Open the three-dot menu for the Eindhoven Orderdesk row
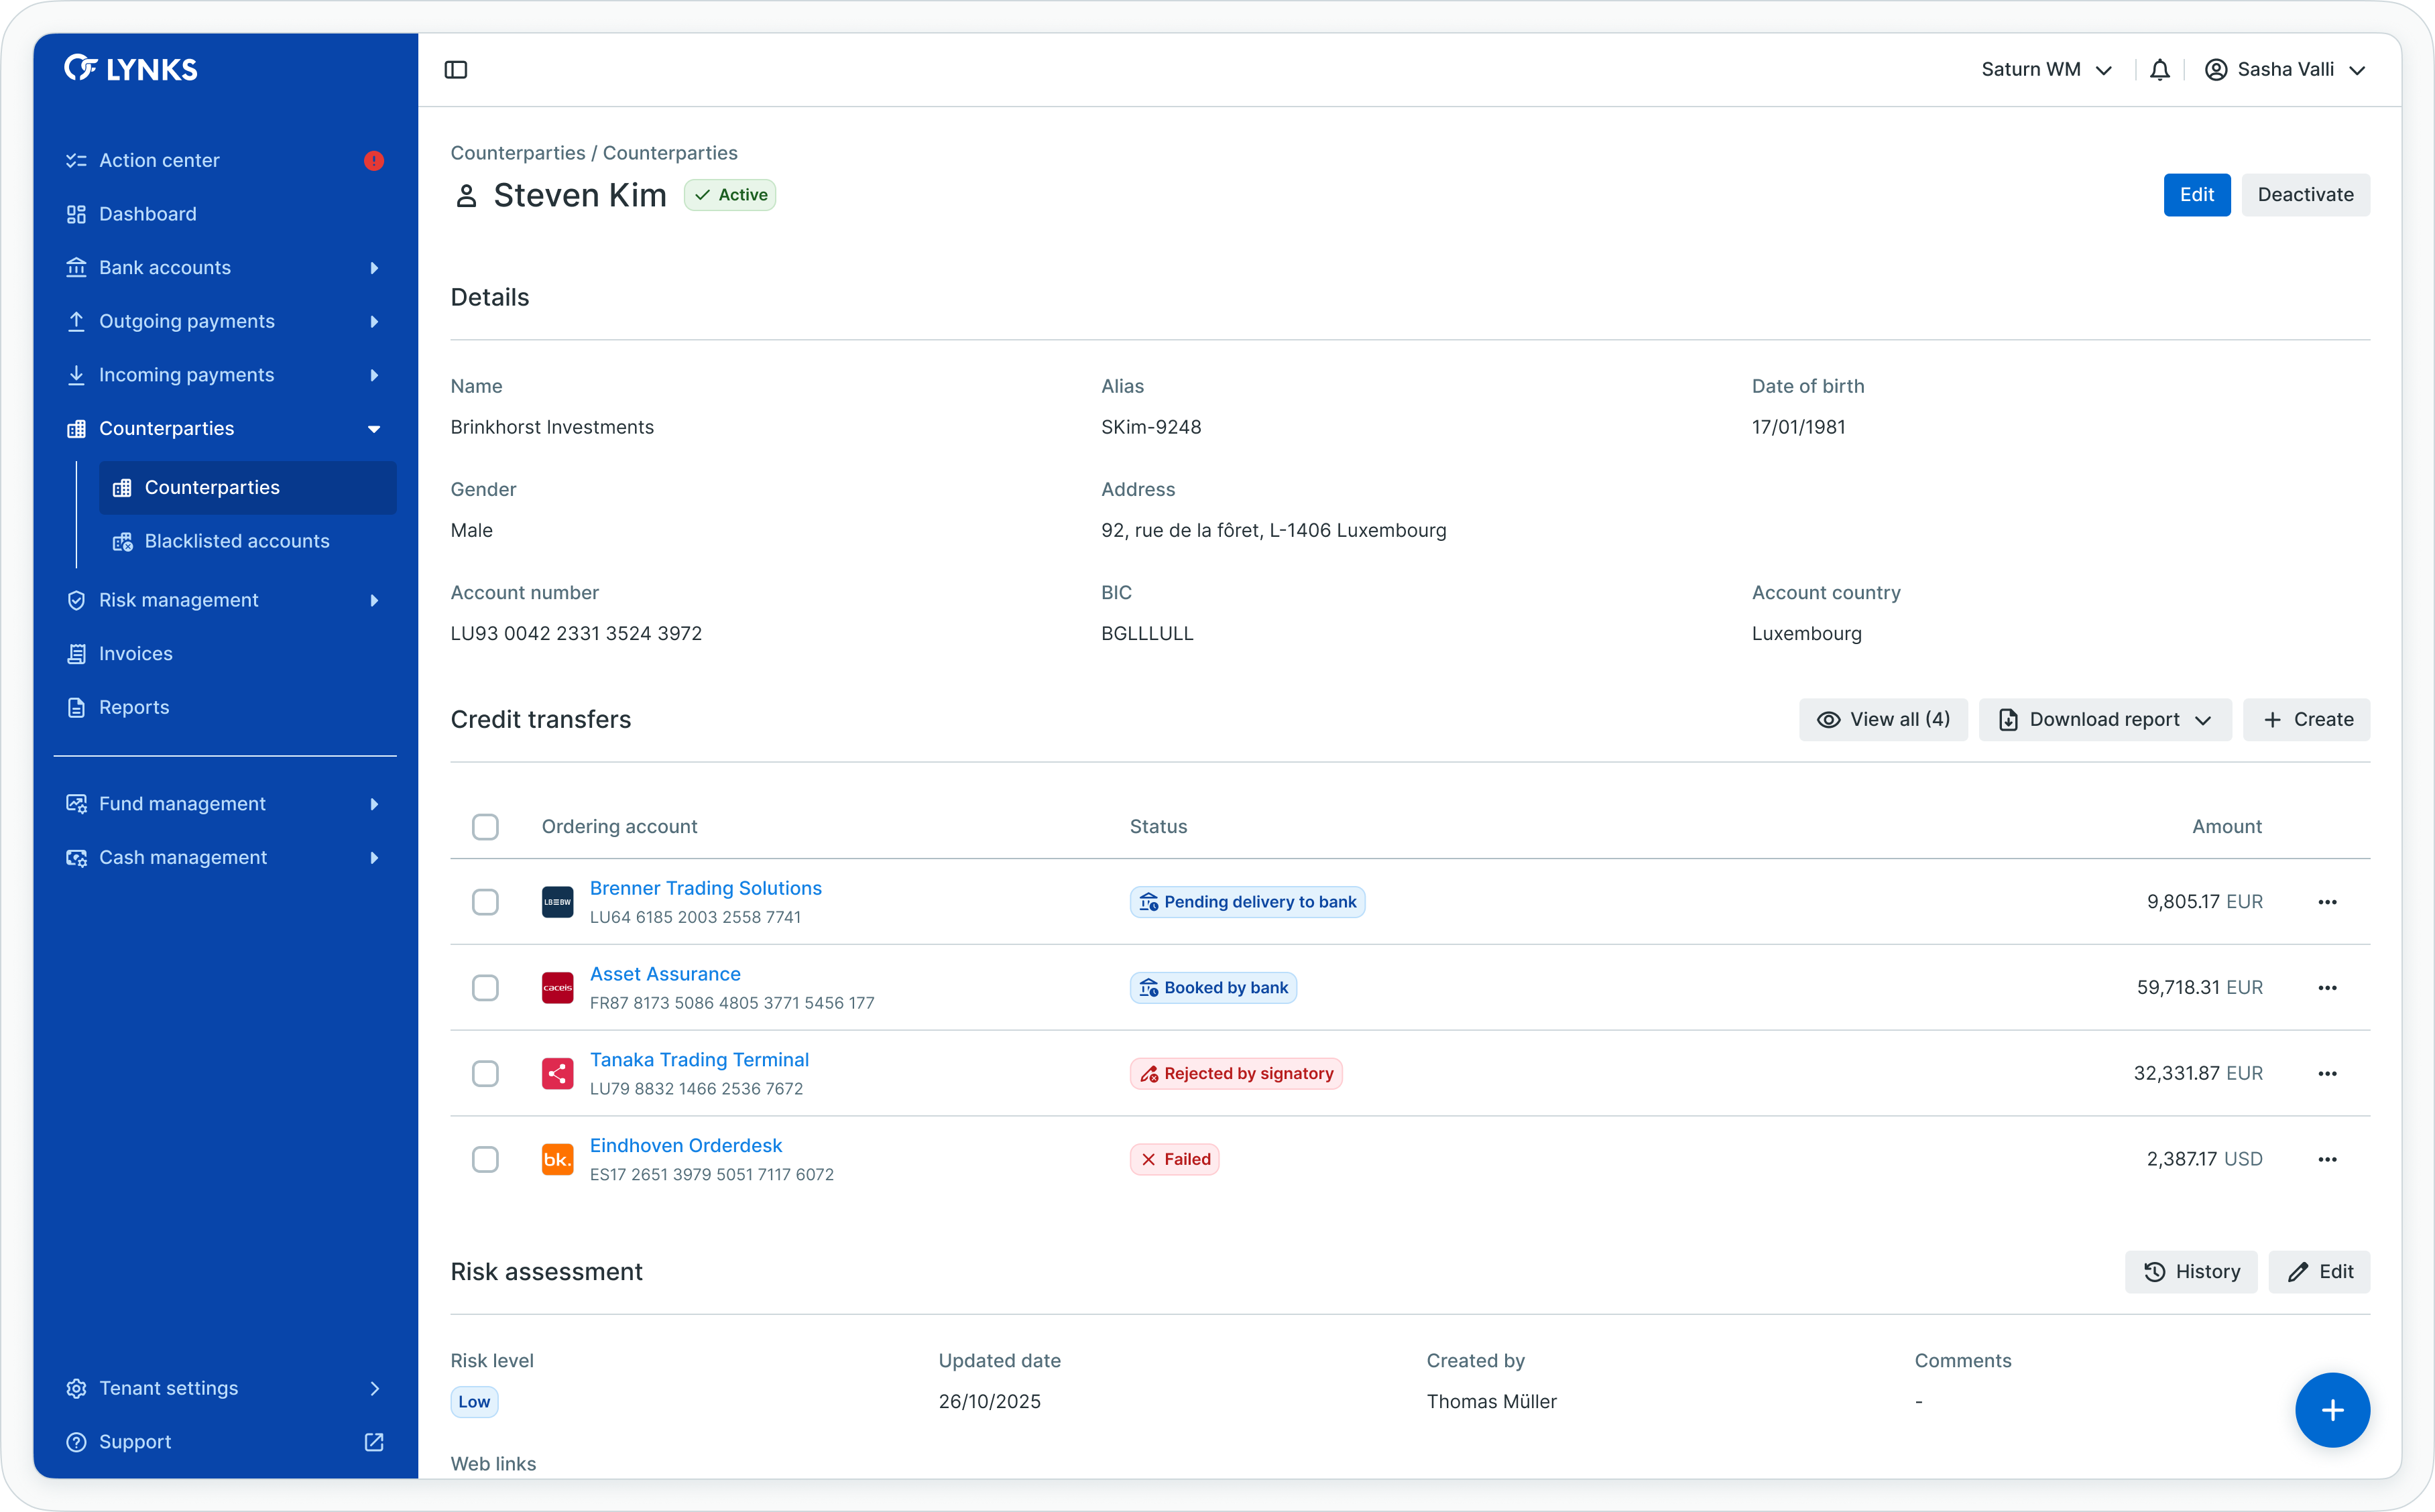 2327,1160
